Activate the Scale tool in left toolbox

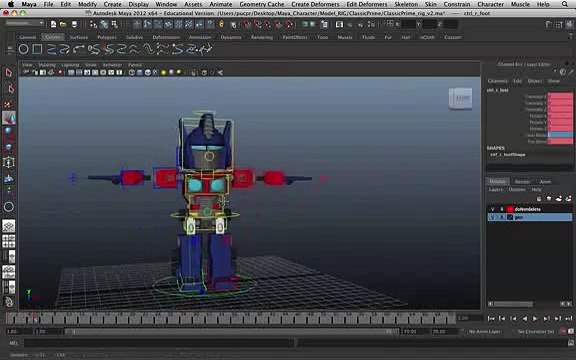(x=9, y=148)
